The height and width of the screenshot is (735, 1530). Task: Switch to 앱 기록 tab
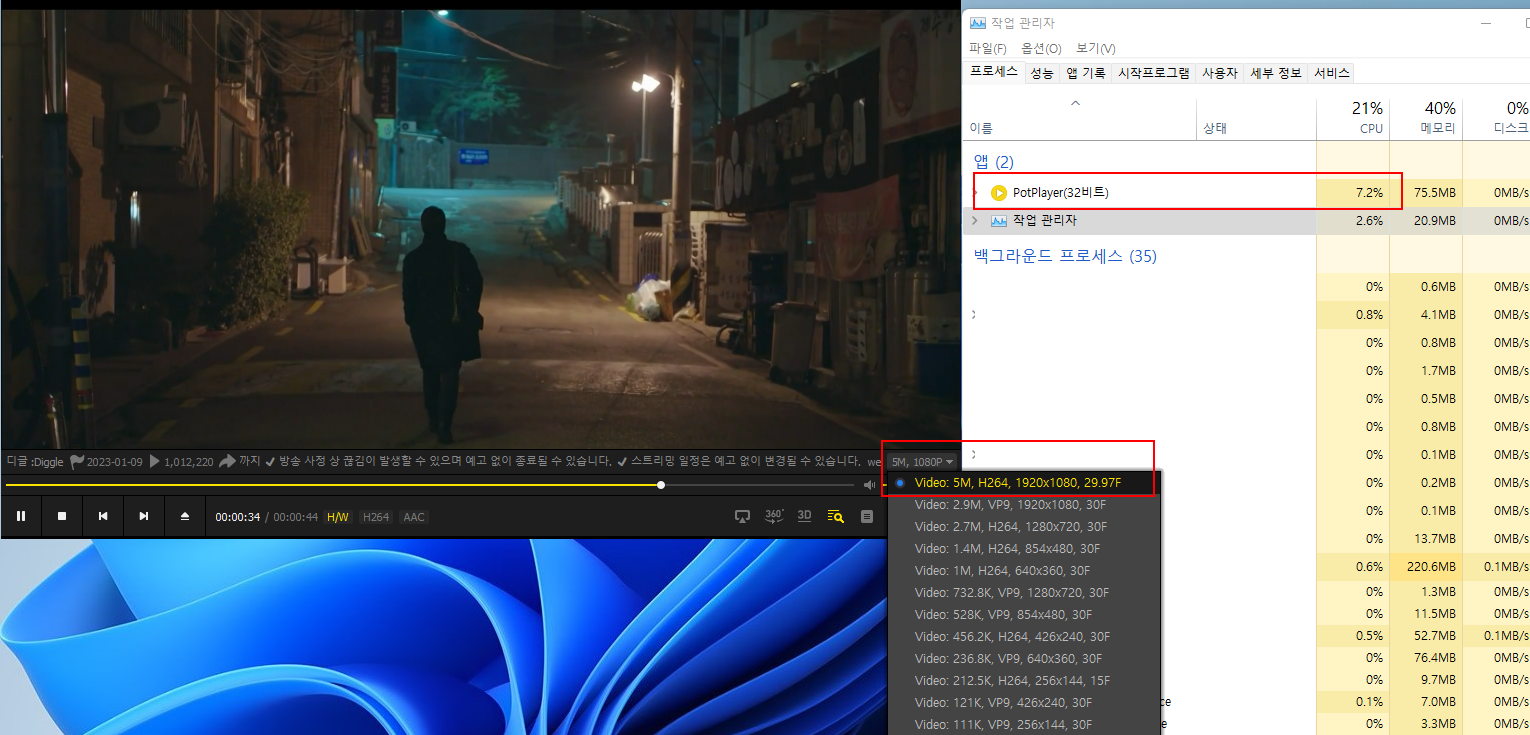[x=1086, y=73]
